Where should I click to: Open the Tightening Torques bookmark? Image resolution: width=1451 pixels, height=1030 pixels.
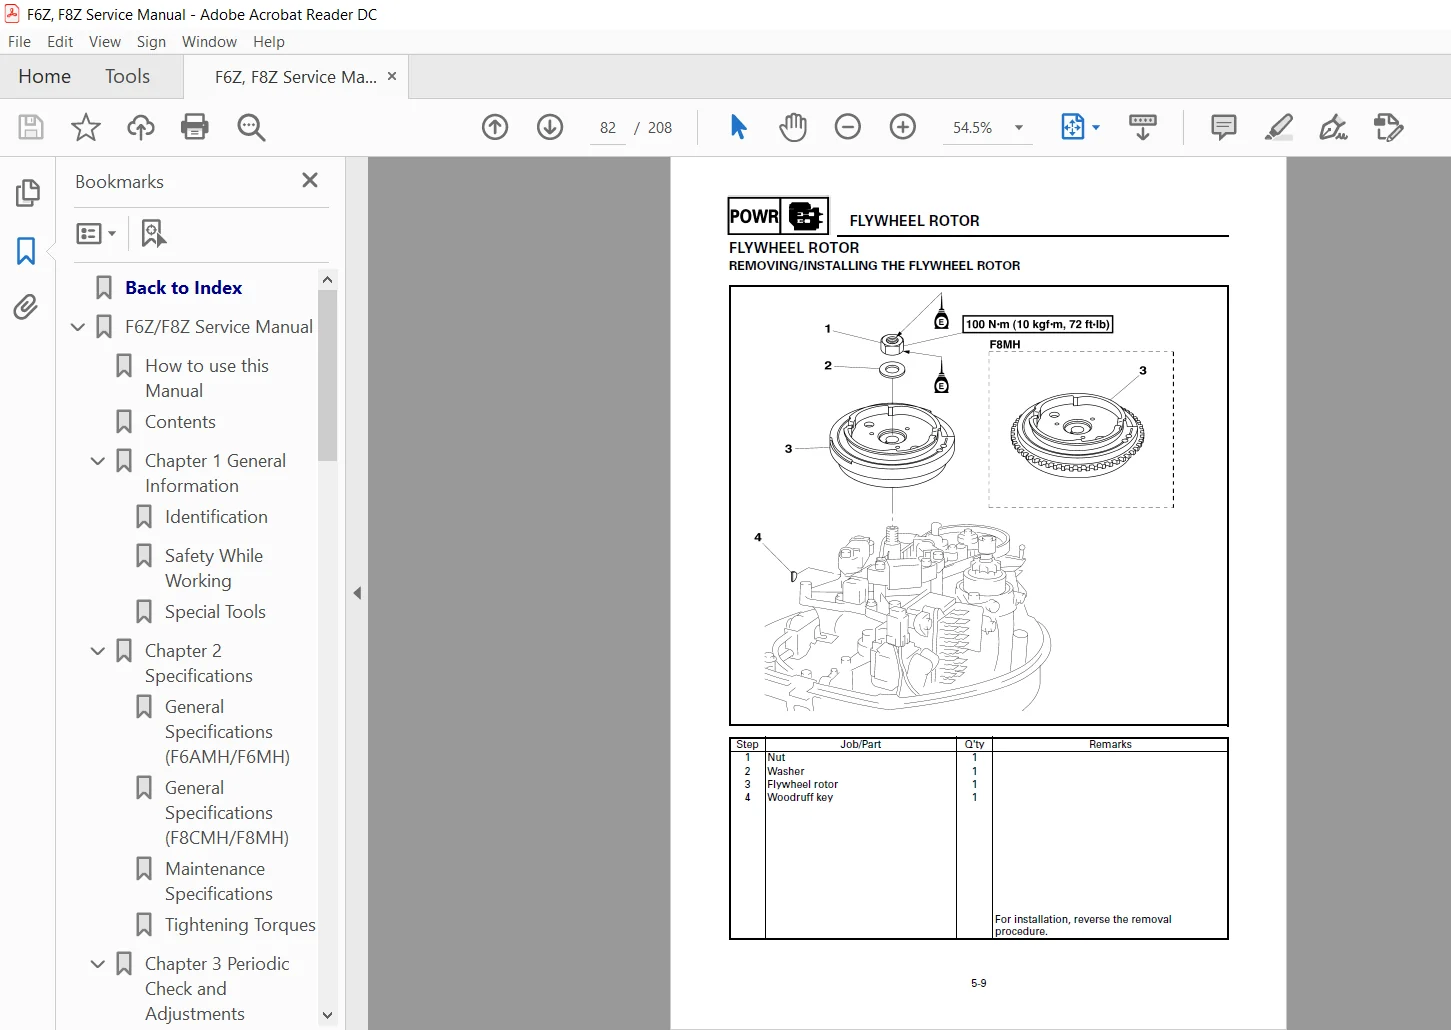pos(240,925)
